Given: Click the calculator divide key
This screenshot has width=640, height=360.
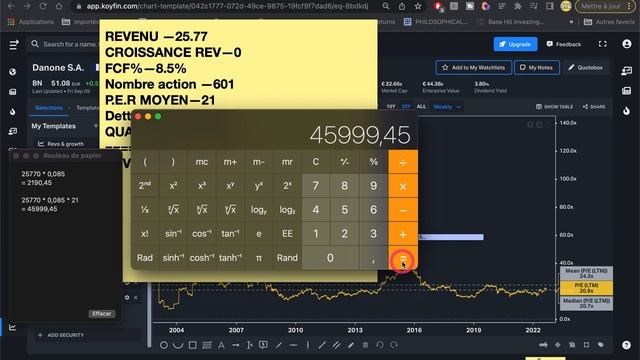Looking at the screenshot, I should click(403, 162).
